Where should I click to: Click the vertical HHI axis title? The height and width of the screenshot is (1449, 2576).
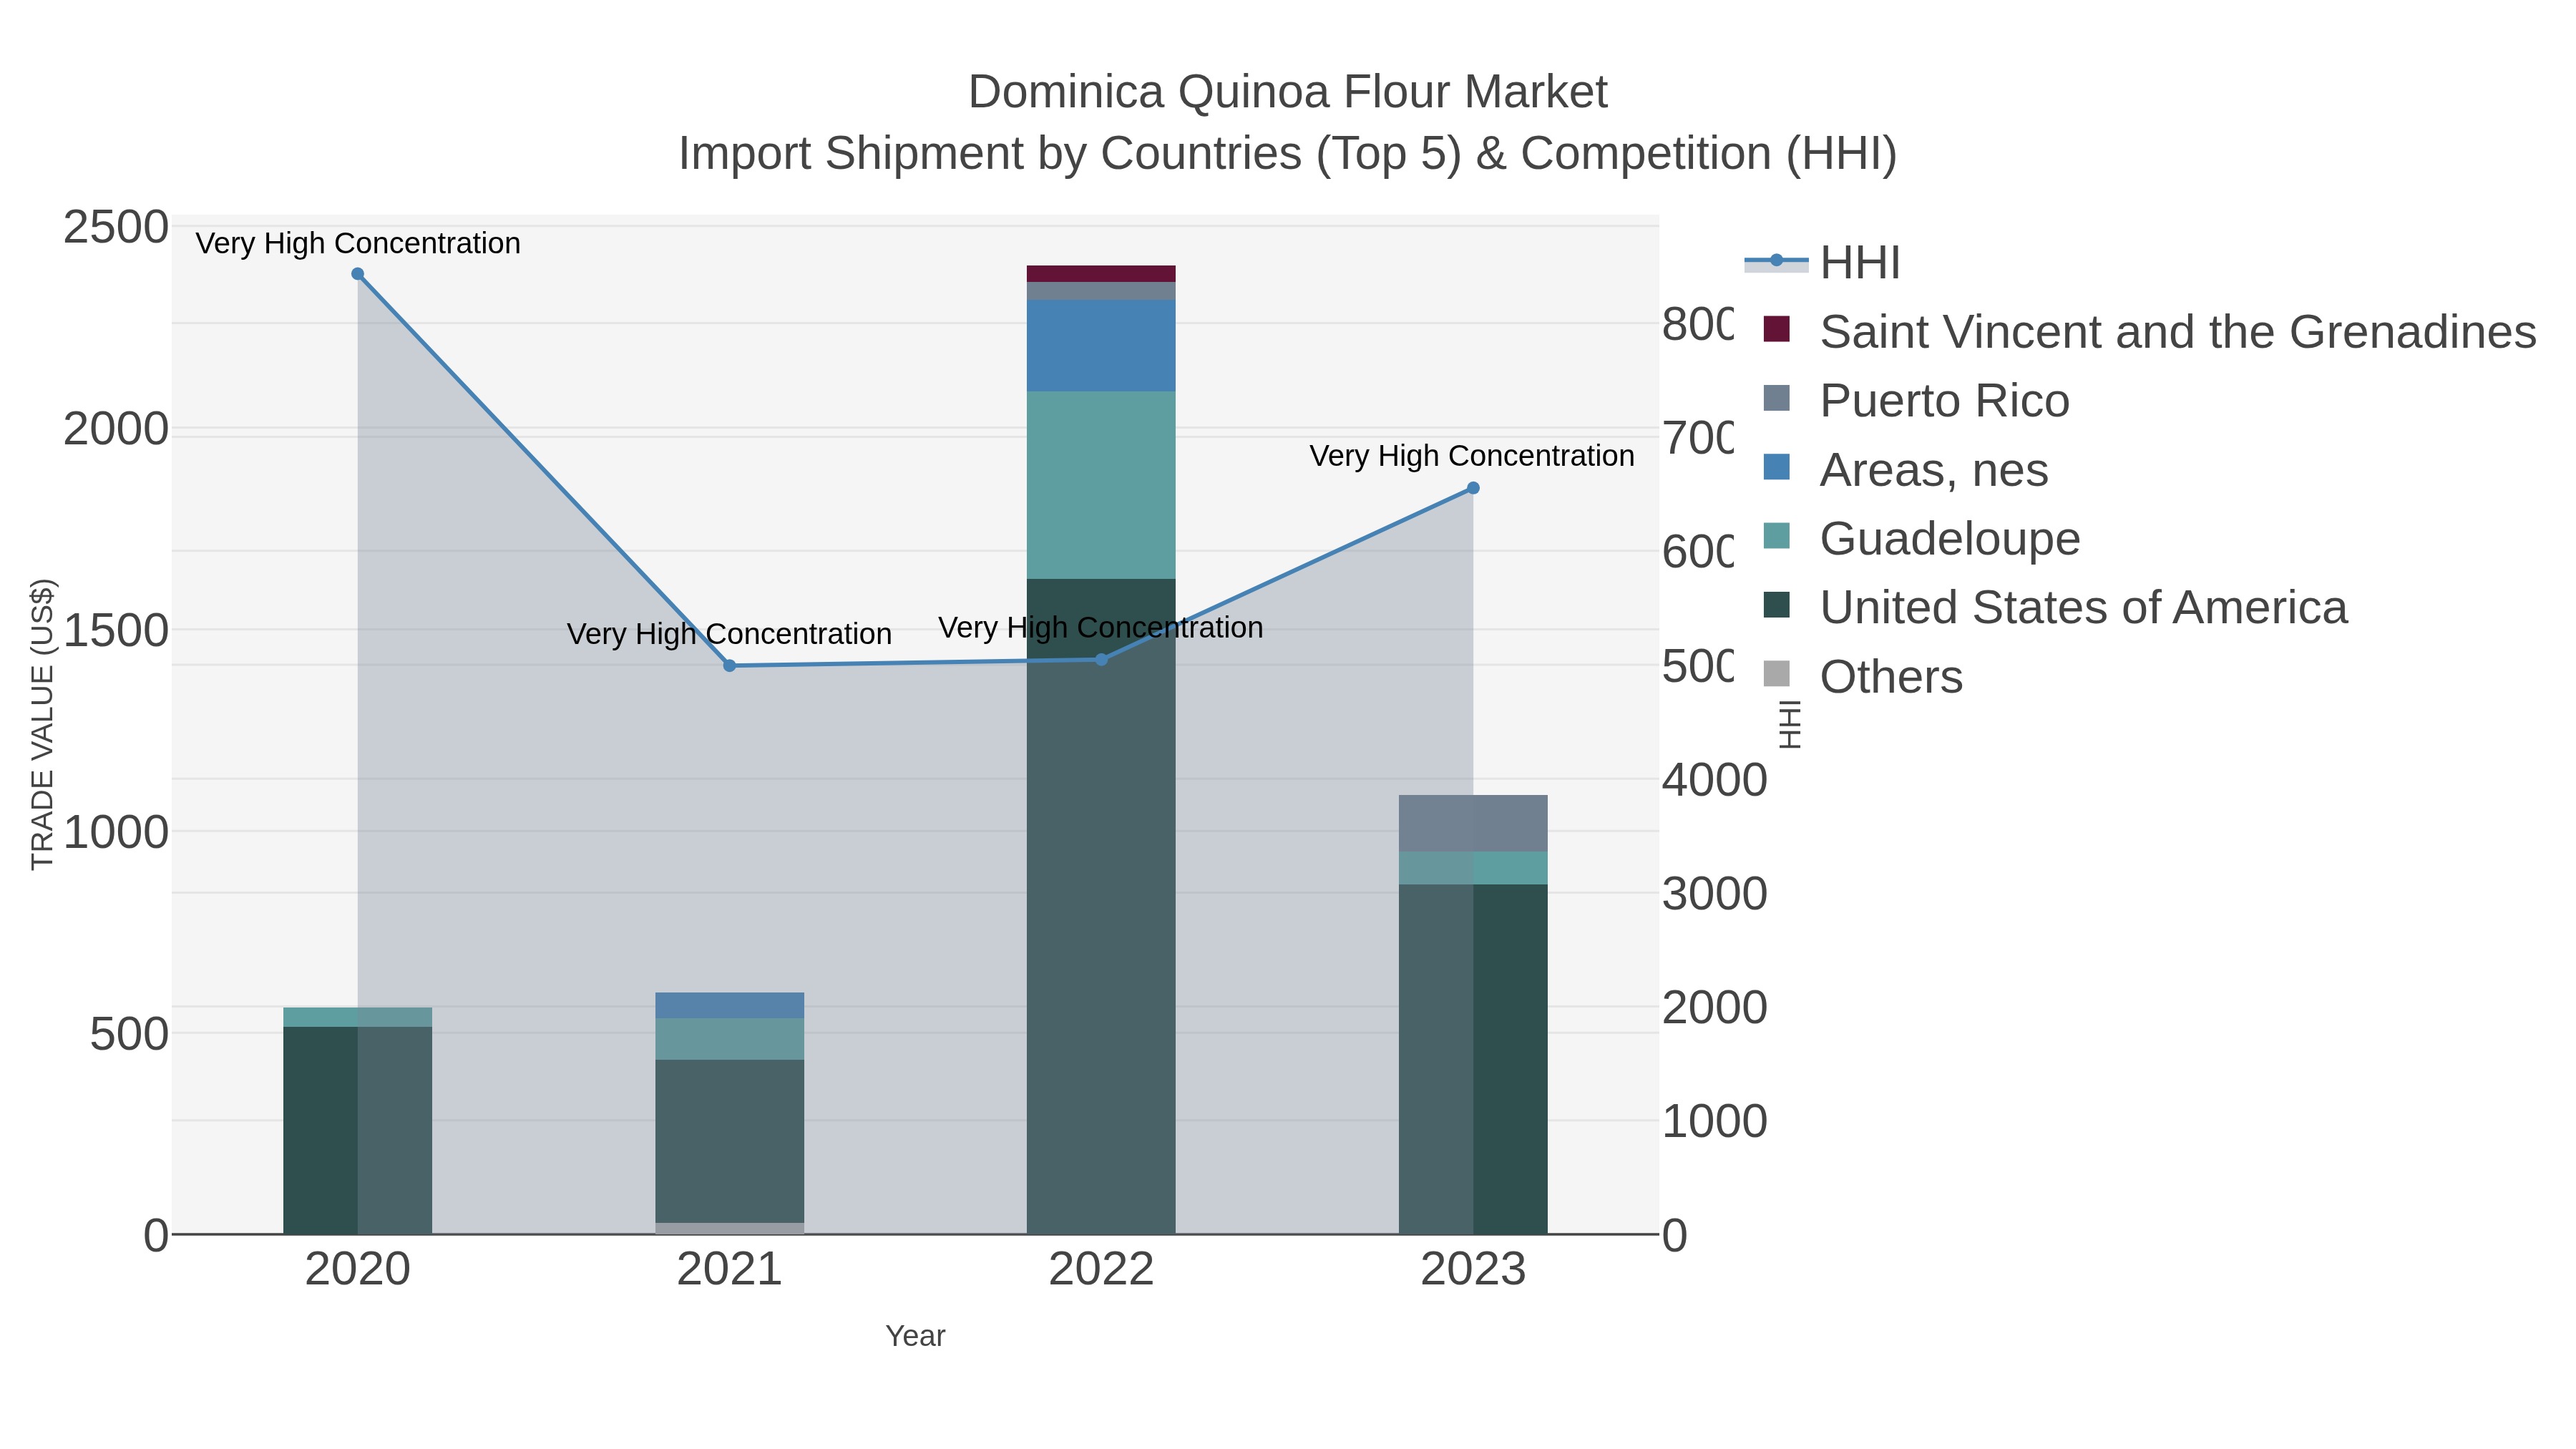click(1789, 724)
